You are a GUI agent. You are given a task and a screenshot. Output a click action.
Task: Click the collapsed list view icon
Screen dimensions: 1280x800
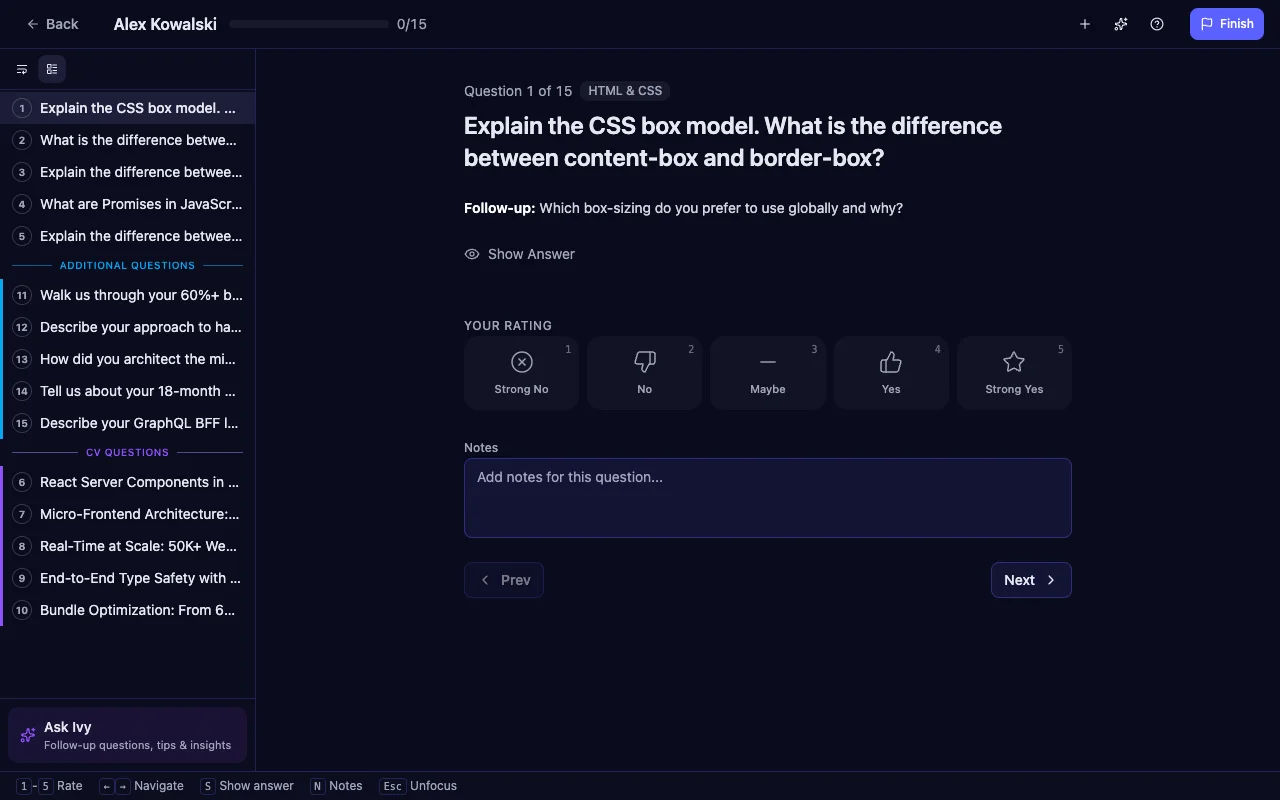[x=22, y=69]
